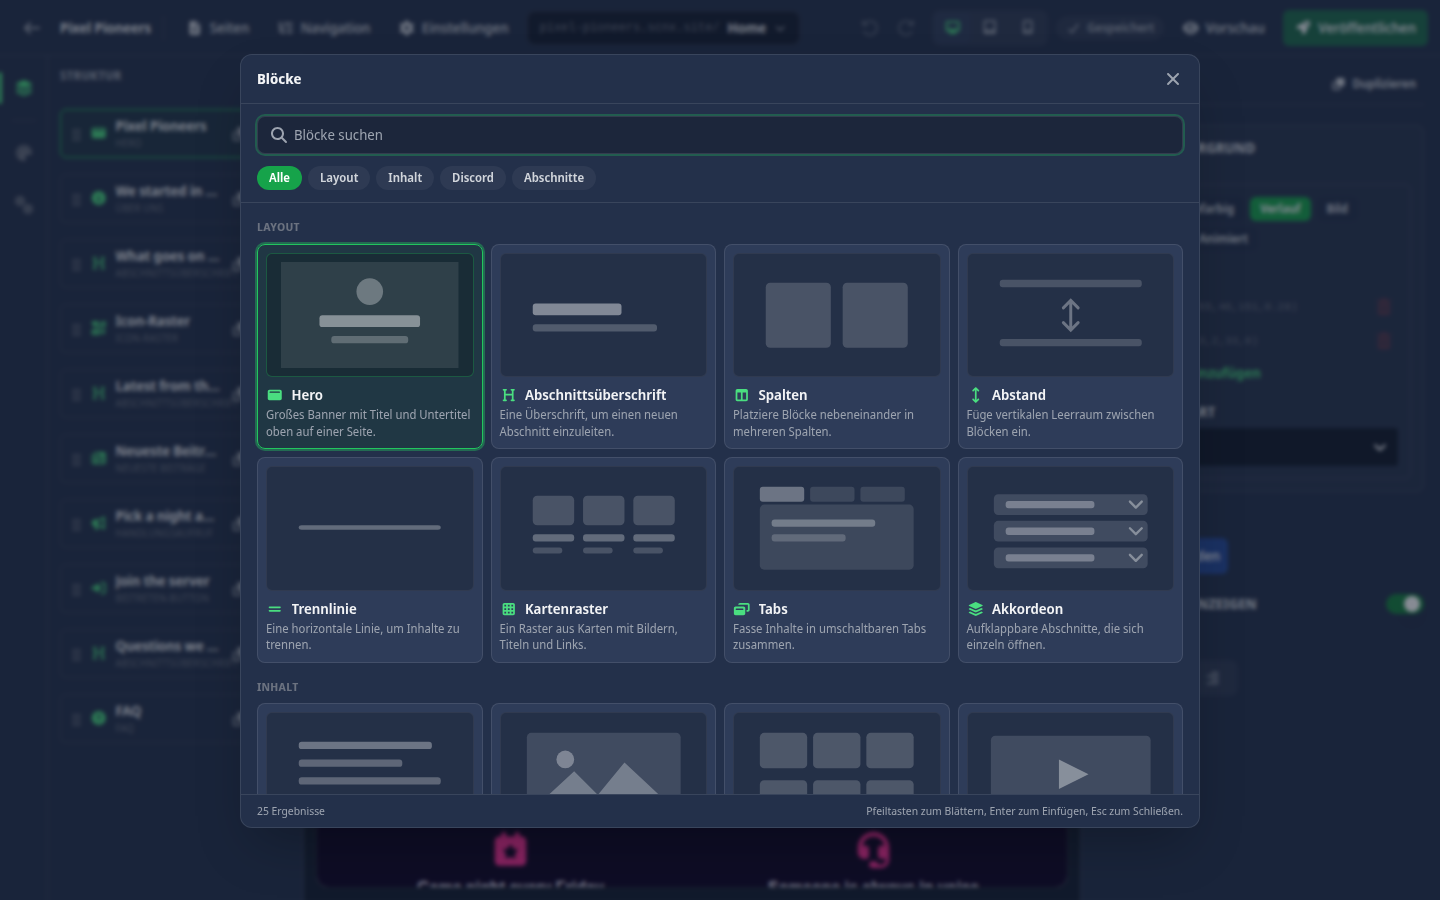Toggle the green switch in right panel
This screenshot has height=900, width=1440.
tap(1404, 604)
